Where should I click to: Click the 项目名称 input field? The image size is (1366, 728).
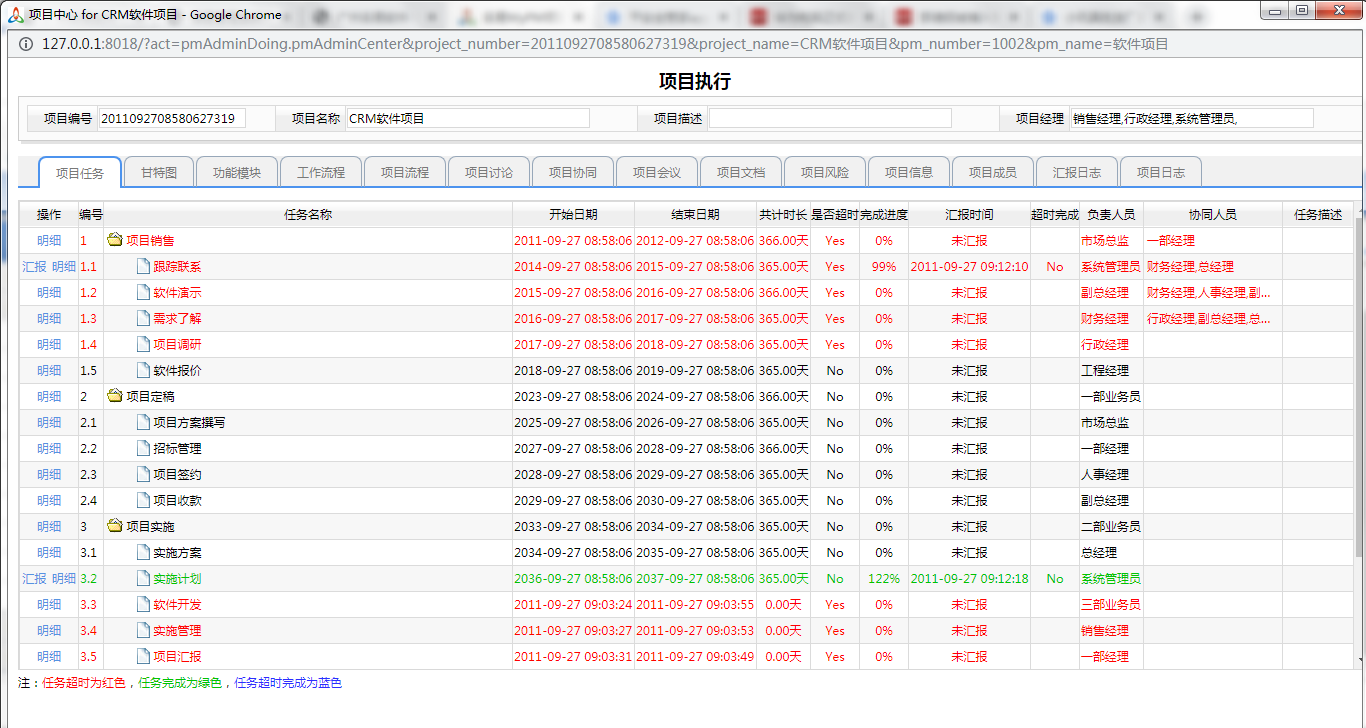[468, 118]
